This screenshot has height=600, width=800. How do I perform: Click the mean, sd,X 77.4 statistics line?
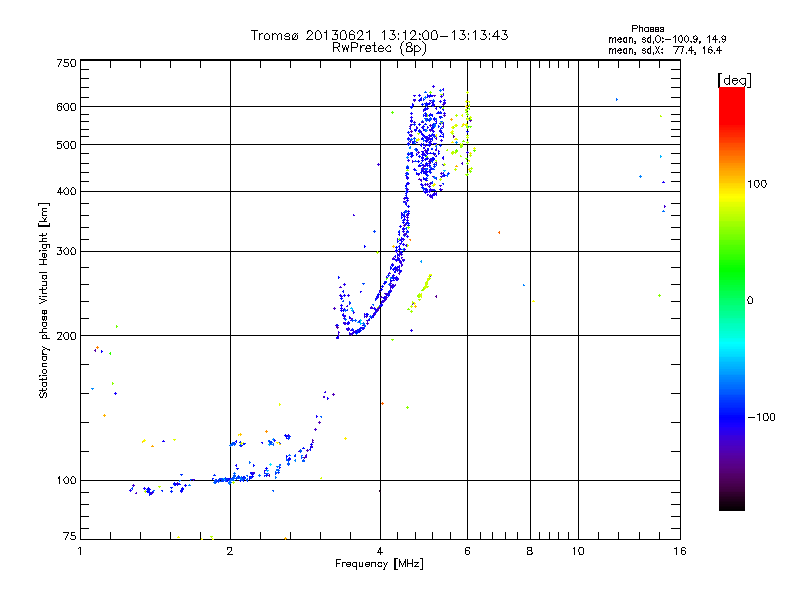click(x=665, y=50)
